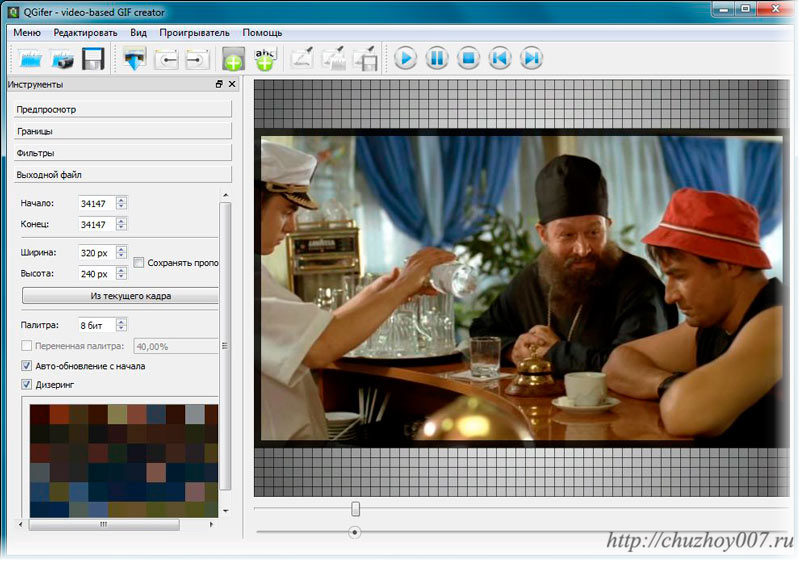Toggle the 'Дизеринг' checkbox
The width and height of the screenshot is (800, 561).
26,384
